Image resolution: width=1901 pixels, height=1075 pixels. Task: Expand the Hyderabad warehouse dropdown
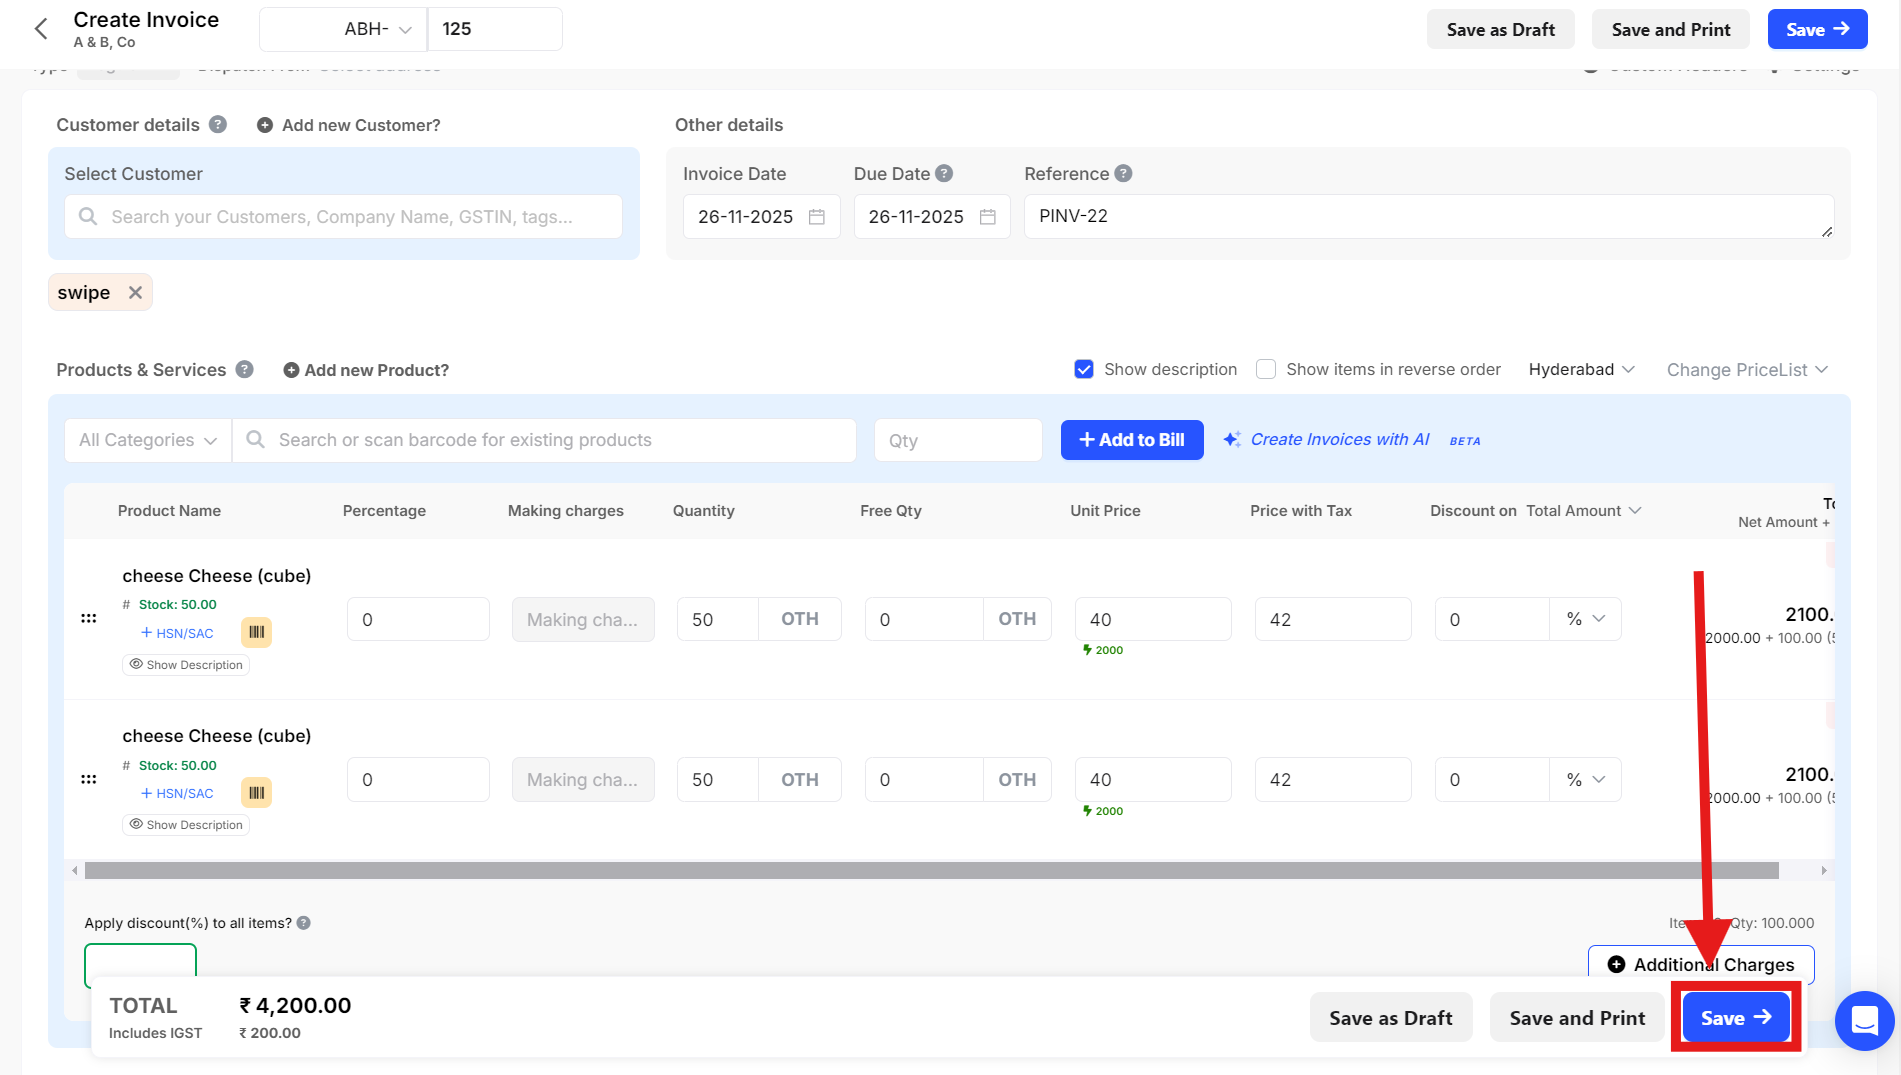[1581, 370]
